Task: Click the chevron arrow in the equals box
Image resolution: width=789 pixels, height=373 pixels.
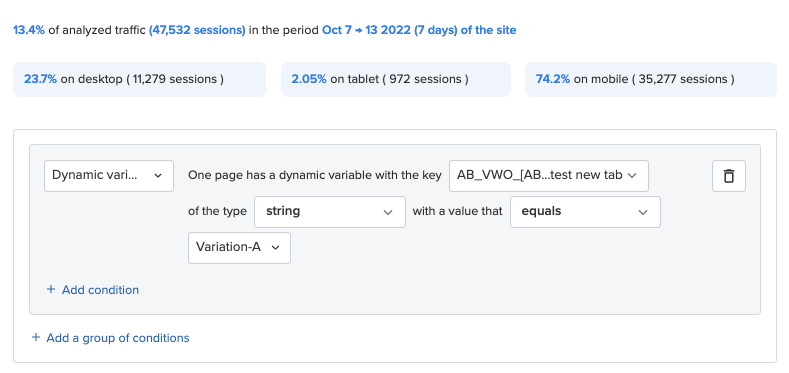Action: coord(643,212)
